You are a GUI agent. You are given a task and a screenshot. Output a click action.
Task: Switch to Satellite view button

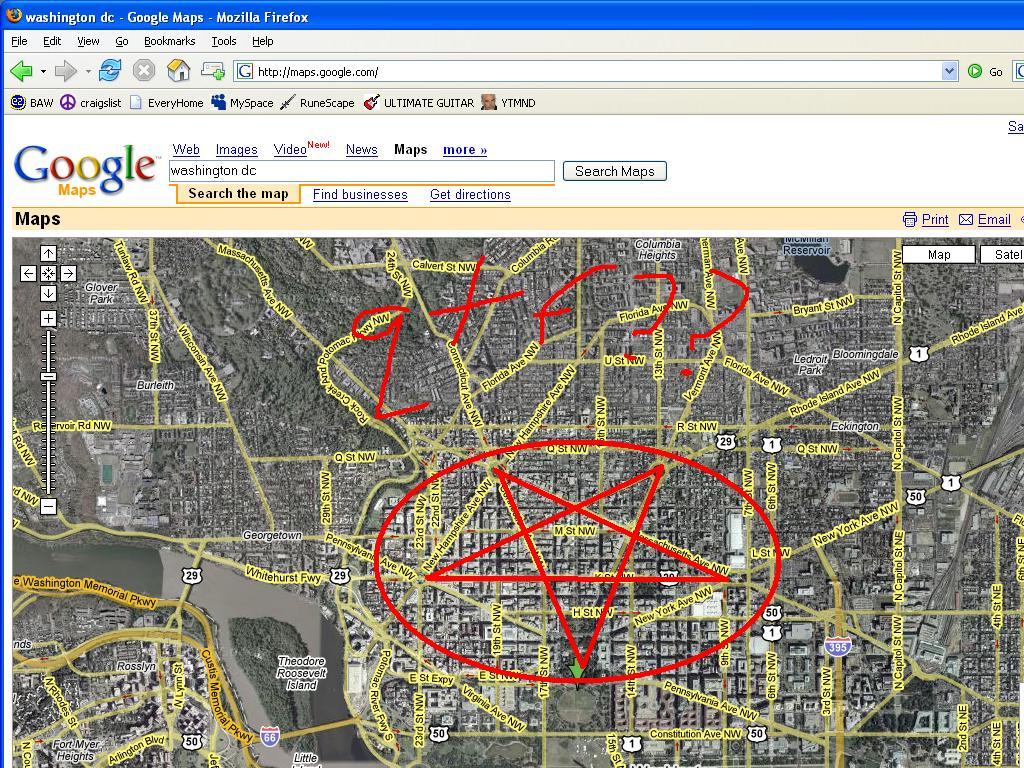point(1002,255)
